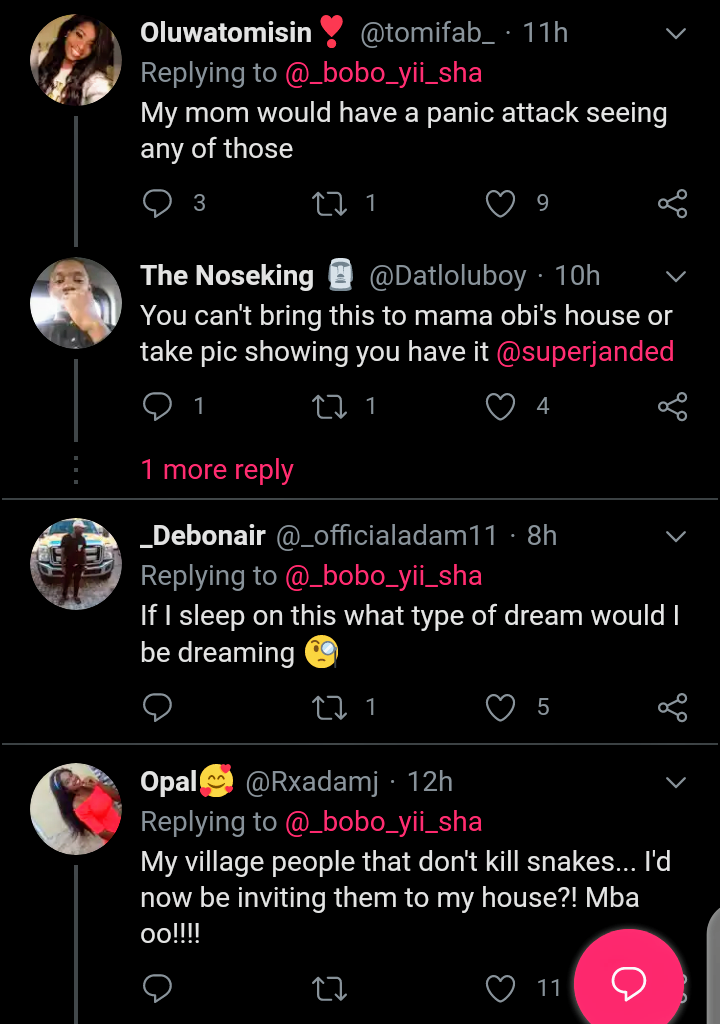Reply to The Noseking's tweet
720x1024 pixels.
(x=158, y=406)
